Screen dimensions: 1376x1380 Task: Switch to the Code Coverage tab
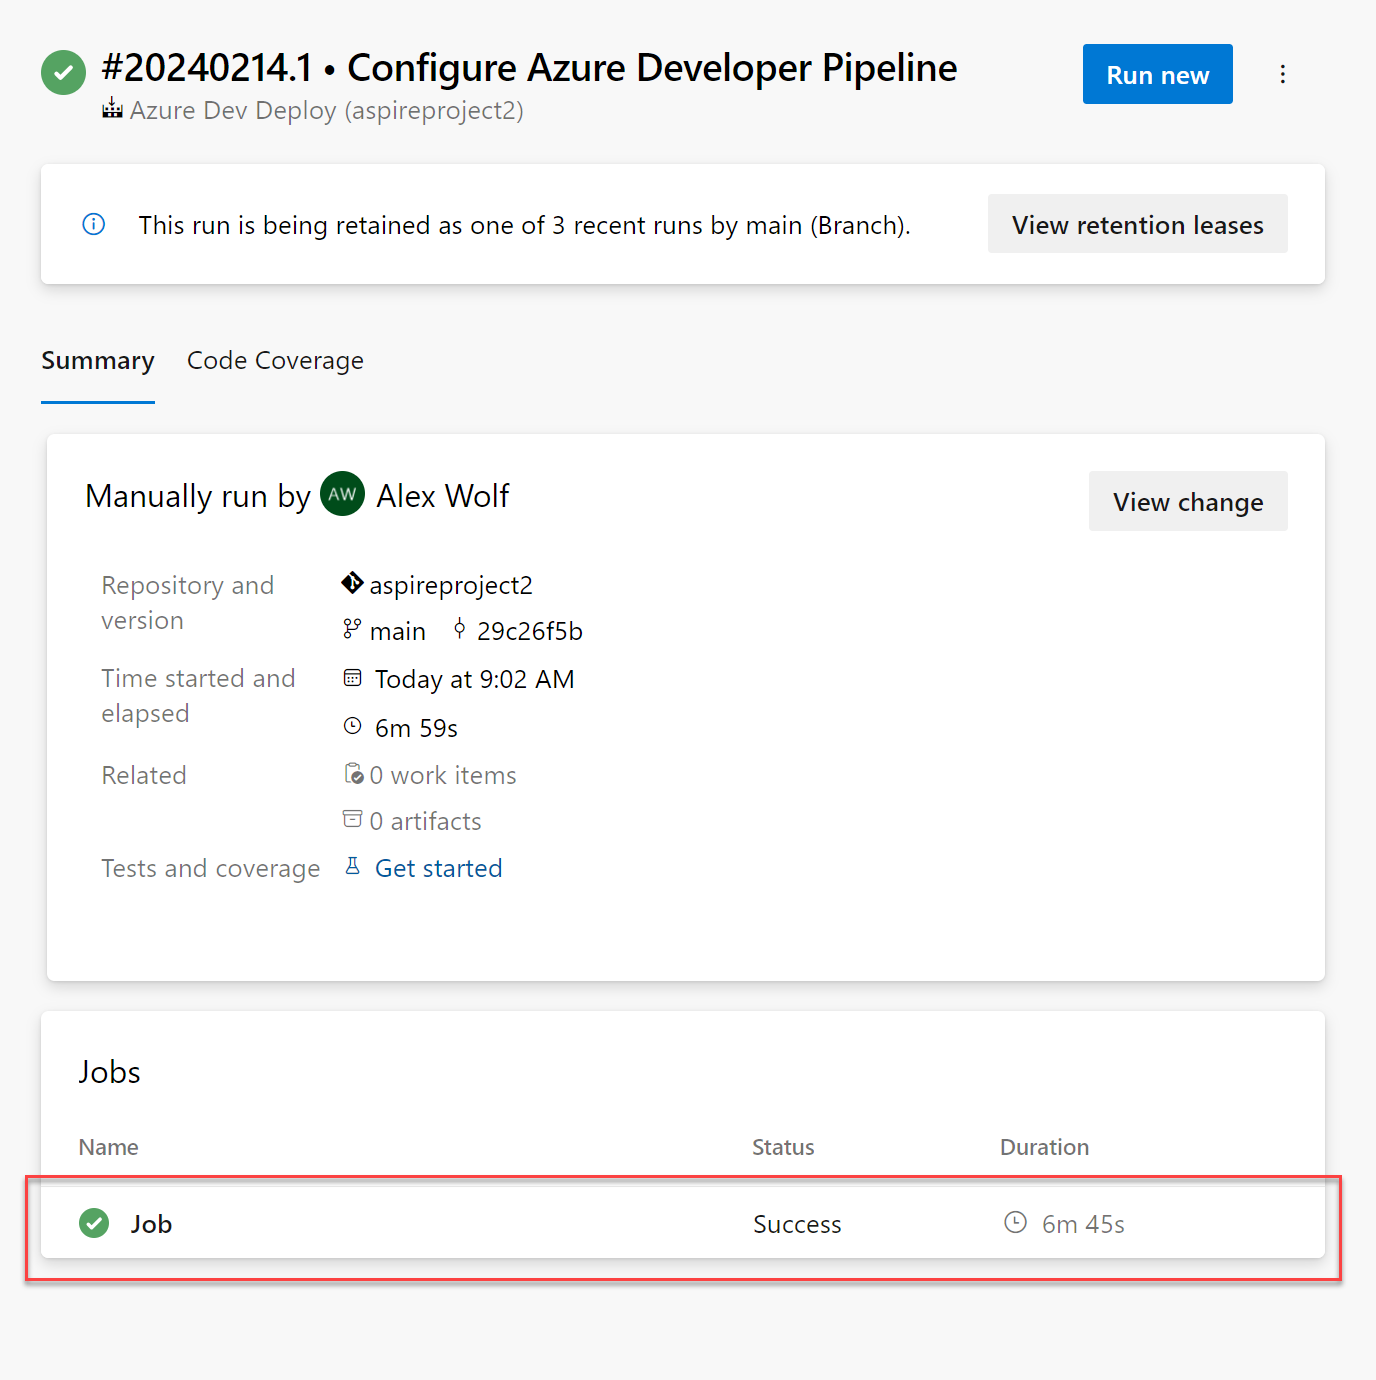[x=274, y=360]
